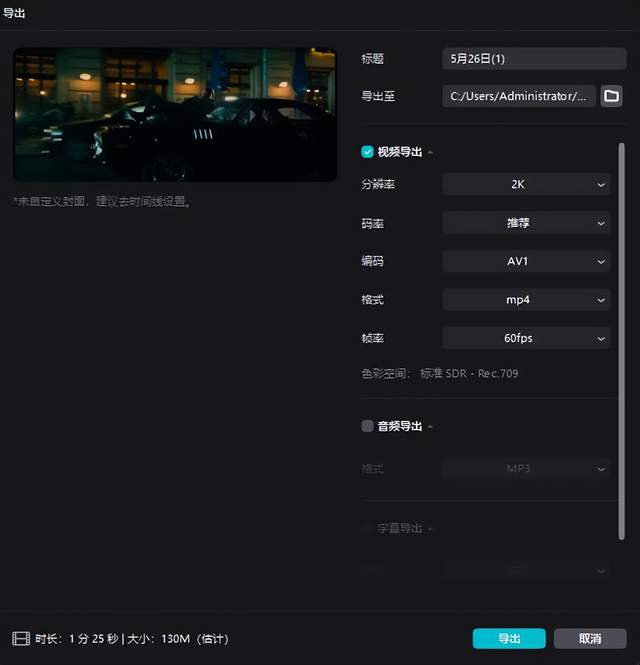Toggle the 字幕导出 checkbox
This screenshot has width=640, height=665.
coord(367,528)
